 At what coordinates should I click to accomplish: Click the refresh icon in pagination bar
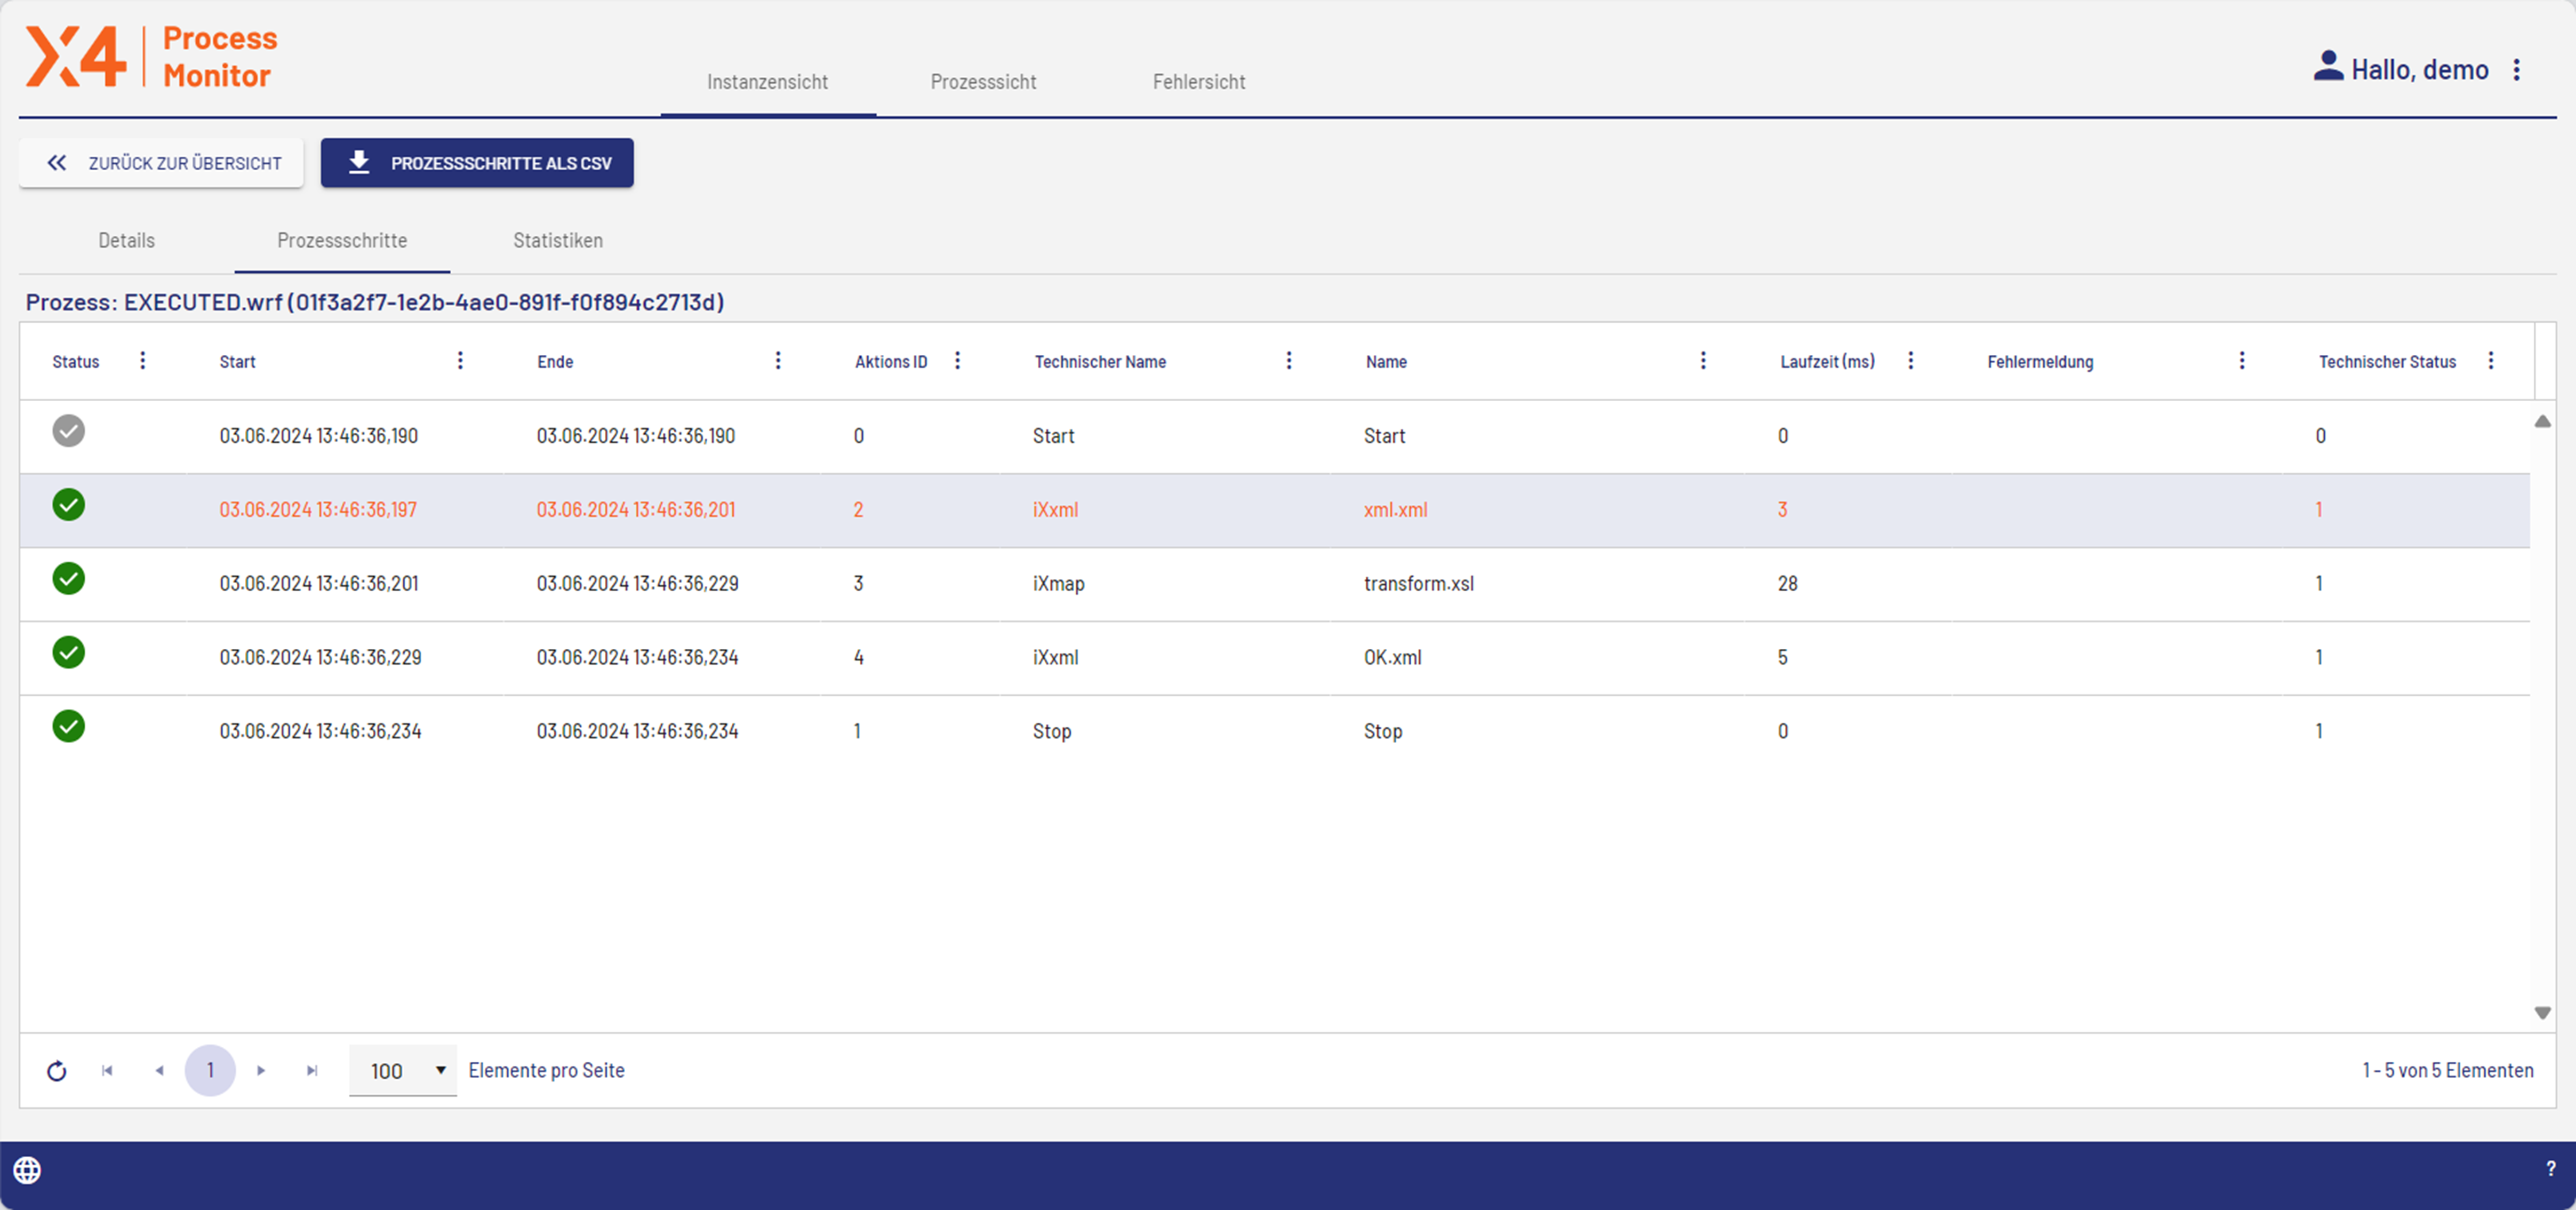pyautogui.click(x=57, y=1071)
